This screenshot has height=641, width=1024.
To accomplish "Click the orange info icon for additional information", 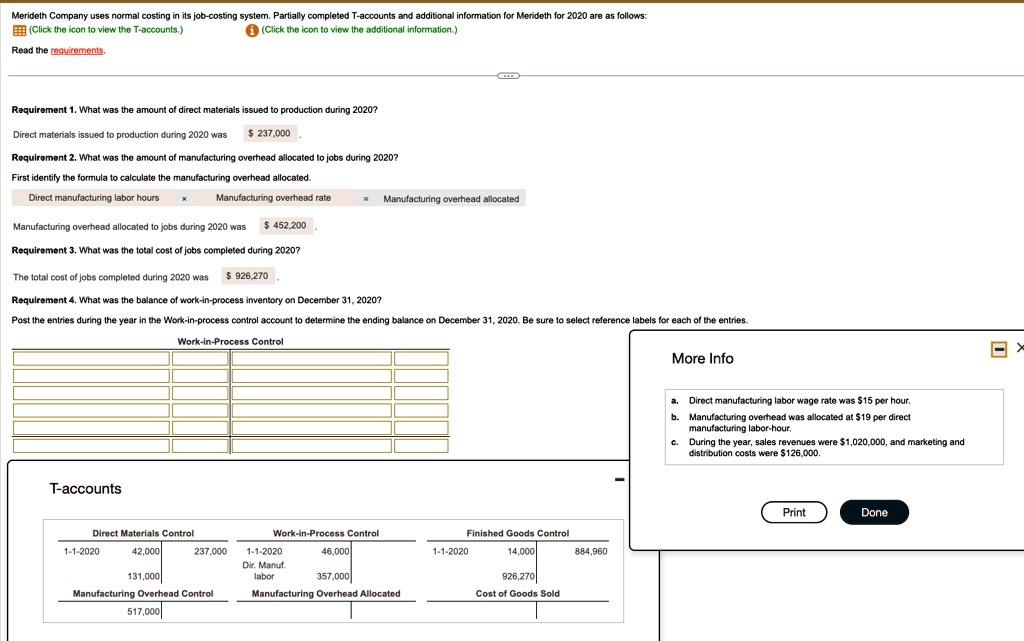I will click(x=250, y=29).
